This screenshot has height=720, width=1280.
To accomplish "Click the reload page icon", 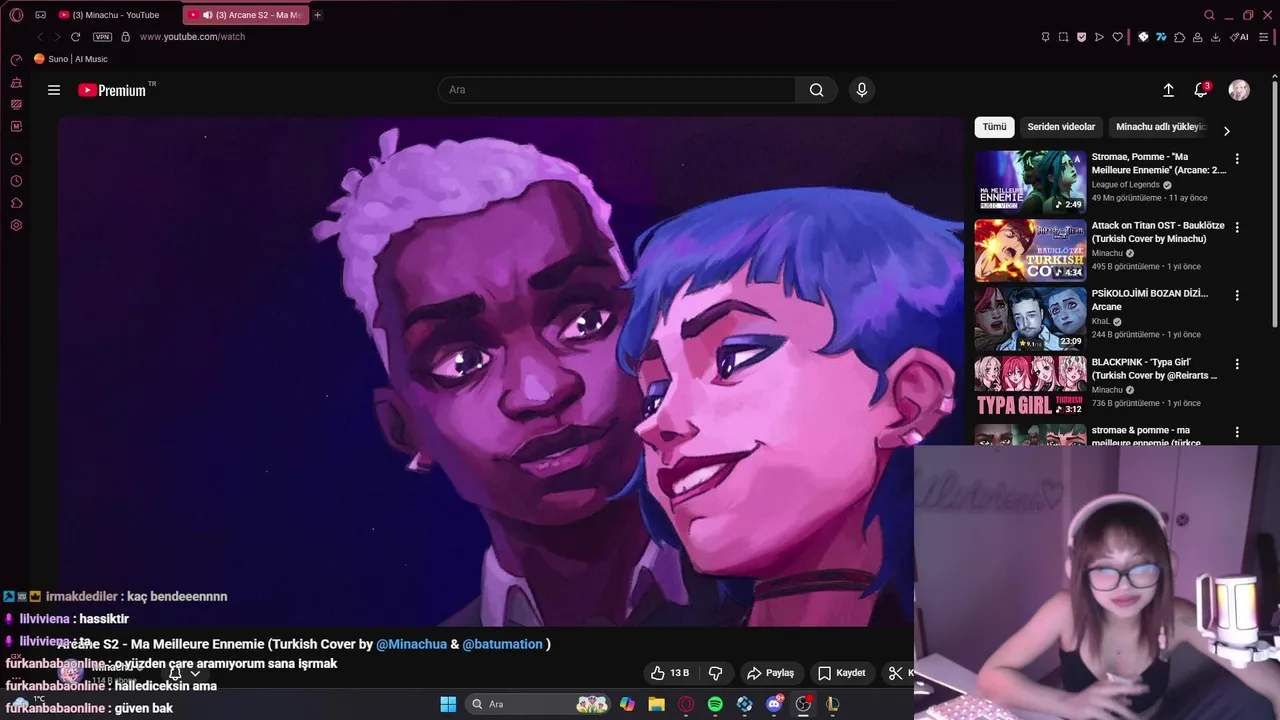I will tap(75, 37).
